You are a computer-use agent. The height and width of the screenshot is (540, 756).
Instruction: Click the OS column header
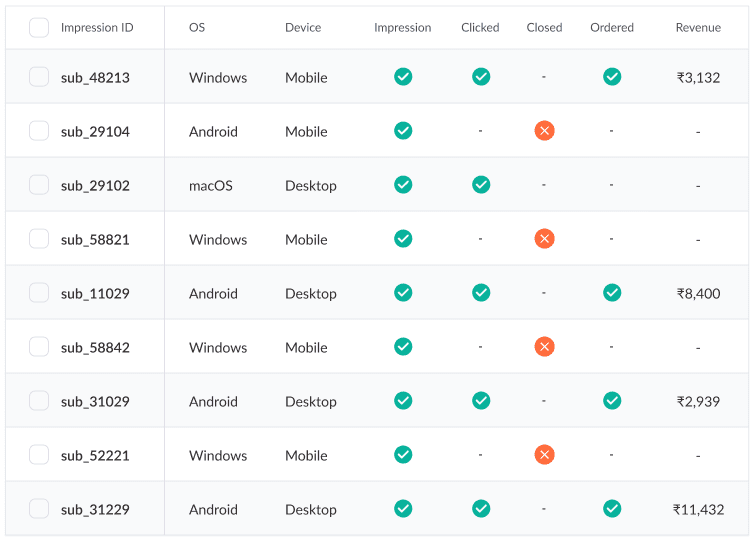click(197, 27)
